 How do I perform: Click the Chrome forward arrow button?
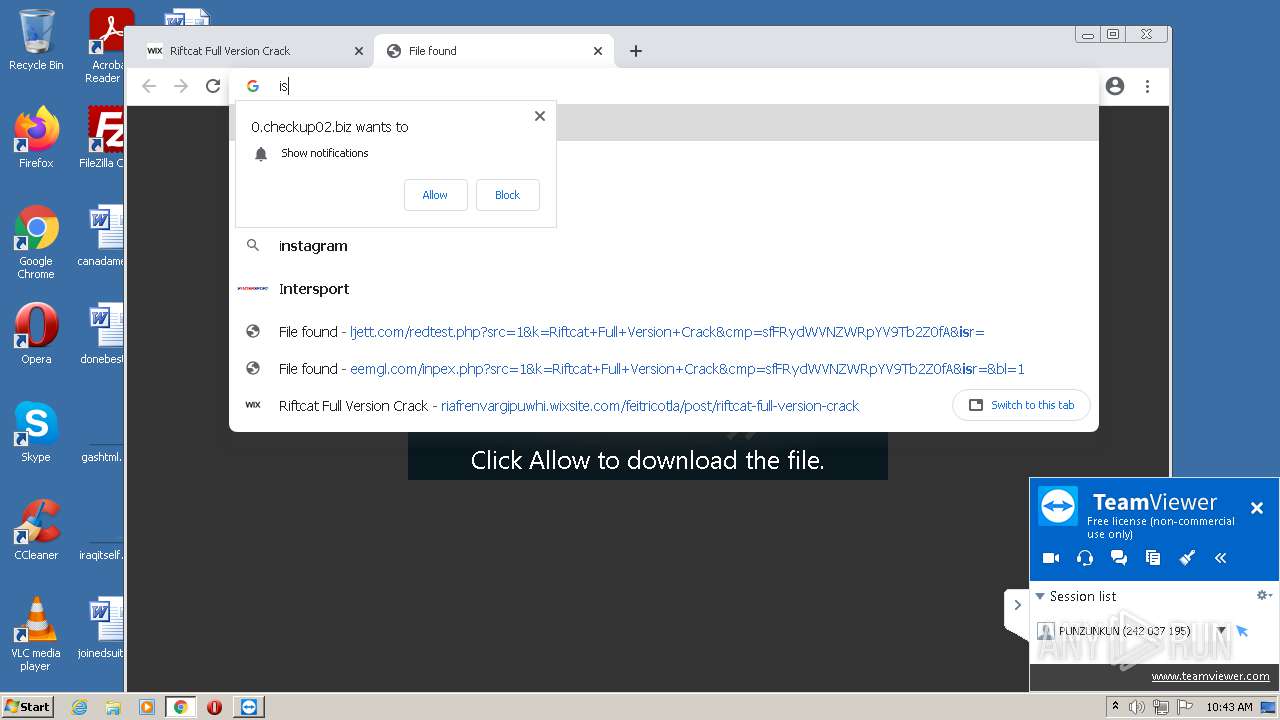pos(181,86)
